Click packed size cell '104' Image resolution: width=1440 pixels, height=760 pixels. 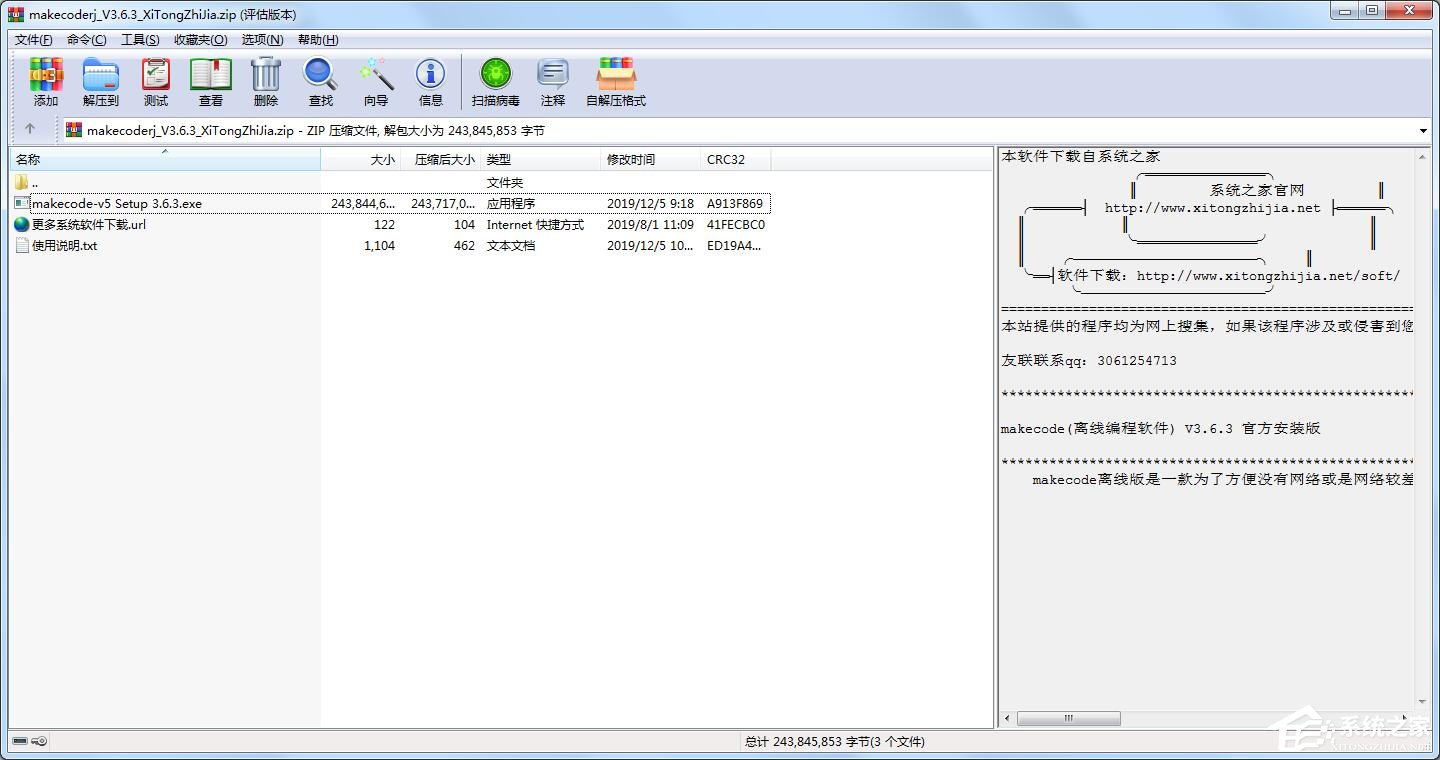coord(464,224)
